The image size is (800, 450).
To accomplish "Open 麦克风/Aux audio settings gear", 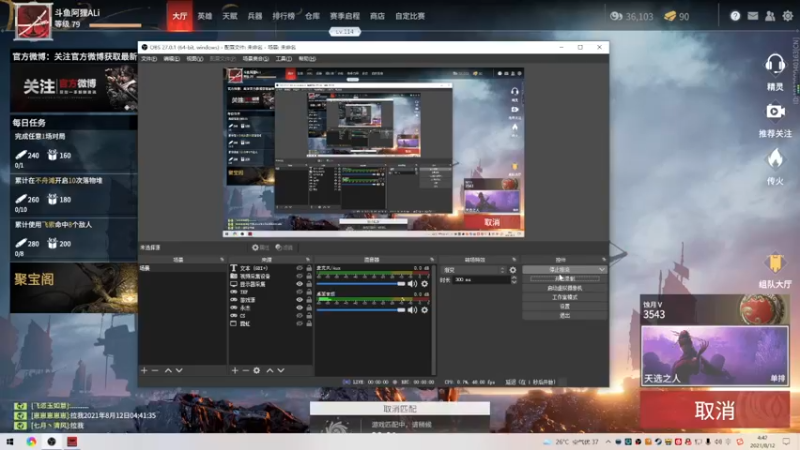I will [x=424, y=284].
